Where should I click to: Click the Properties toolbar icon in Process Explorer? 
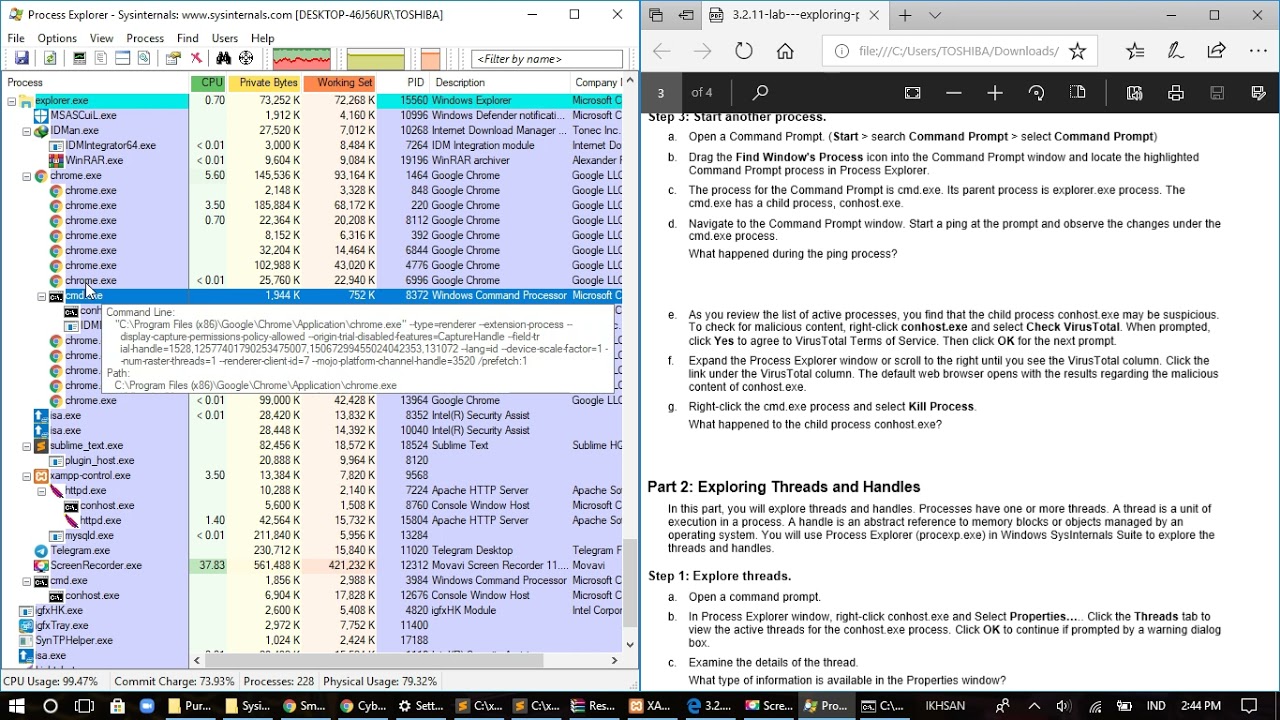(174, 59)
